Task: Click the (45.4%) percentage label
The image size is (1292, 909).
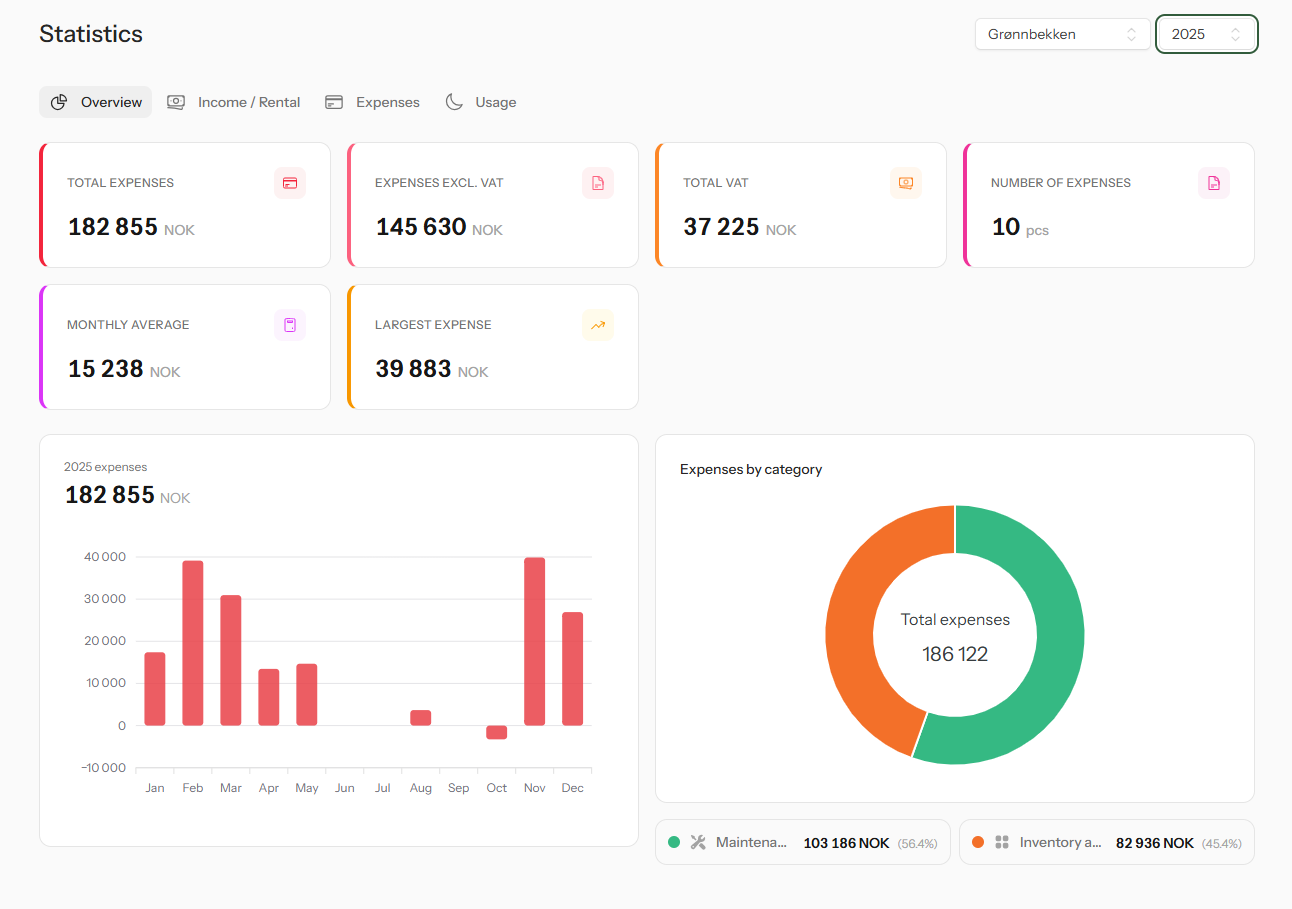Action: (x=1221, y=843)
